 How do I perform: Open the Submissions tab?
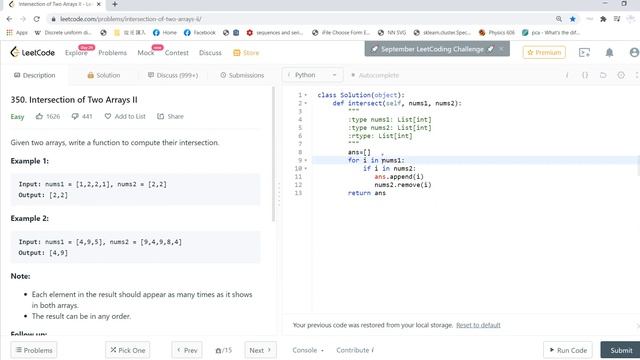pos(242,75)
